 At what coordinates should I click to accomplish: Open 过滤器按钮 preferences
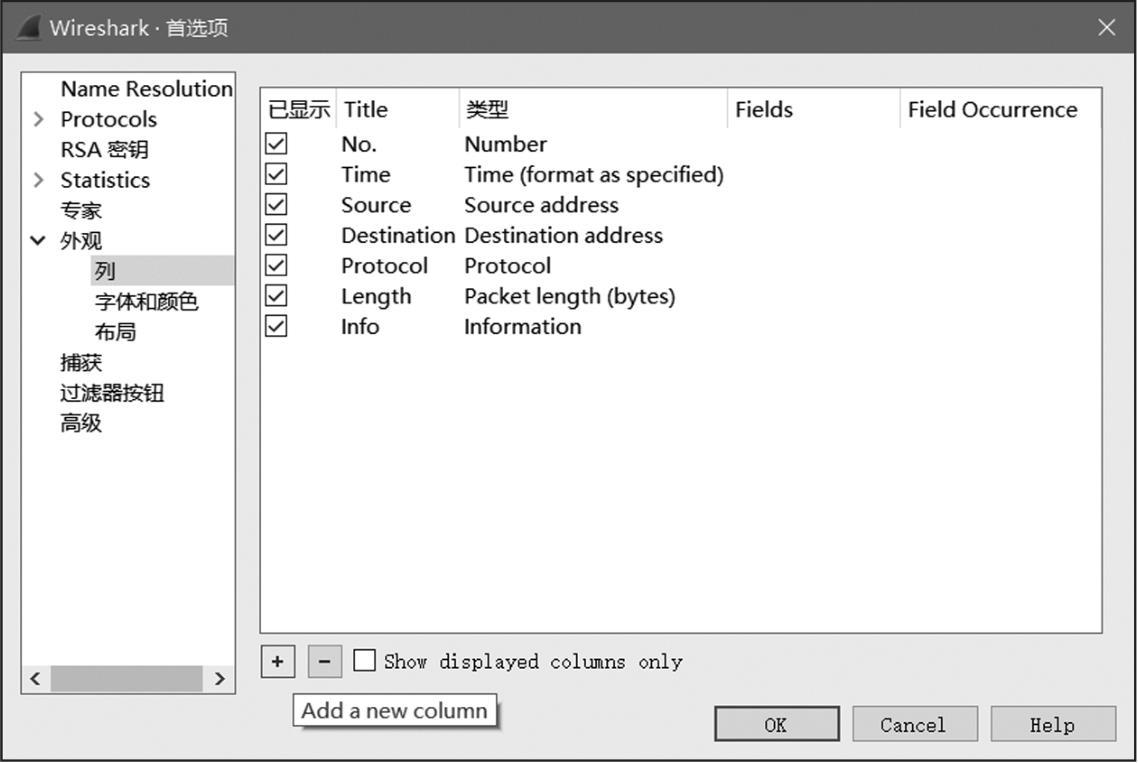(112, 393)
